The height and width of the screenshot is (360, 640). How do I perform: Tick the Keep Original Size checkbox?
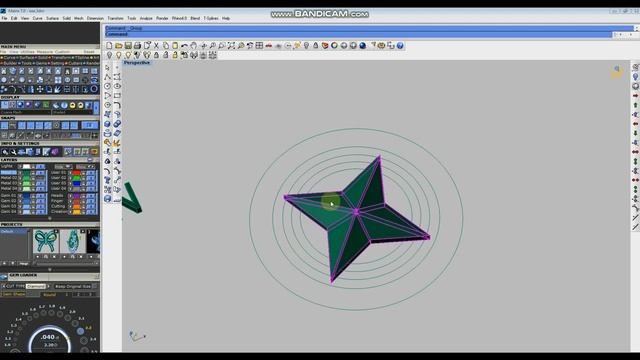pyautogui.click(x=94, y=287)
